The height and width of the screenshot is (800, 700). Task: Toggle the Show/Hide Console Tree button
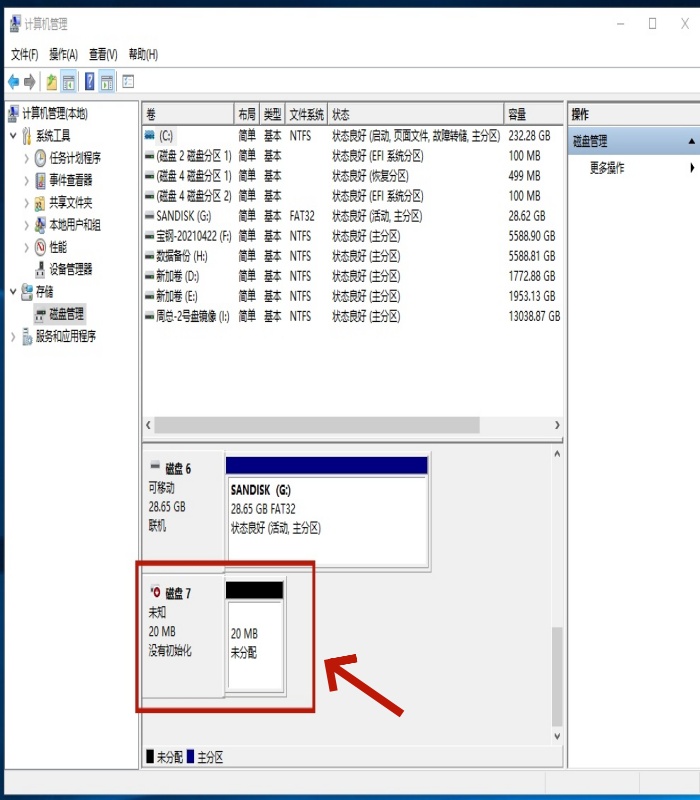[69, 82]
